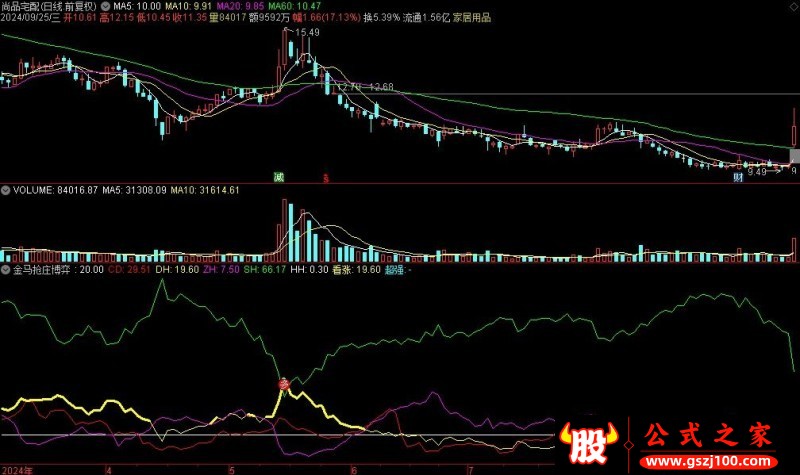Image resolution: width=800 pixels, height=475 pixels.
Task: Select the 金马抢庄博弈: 20.00 indicator name
Action: (x=58, y=269)
